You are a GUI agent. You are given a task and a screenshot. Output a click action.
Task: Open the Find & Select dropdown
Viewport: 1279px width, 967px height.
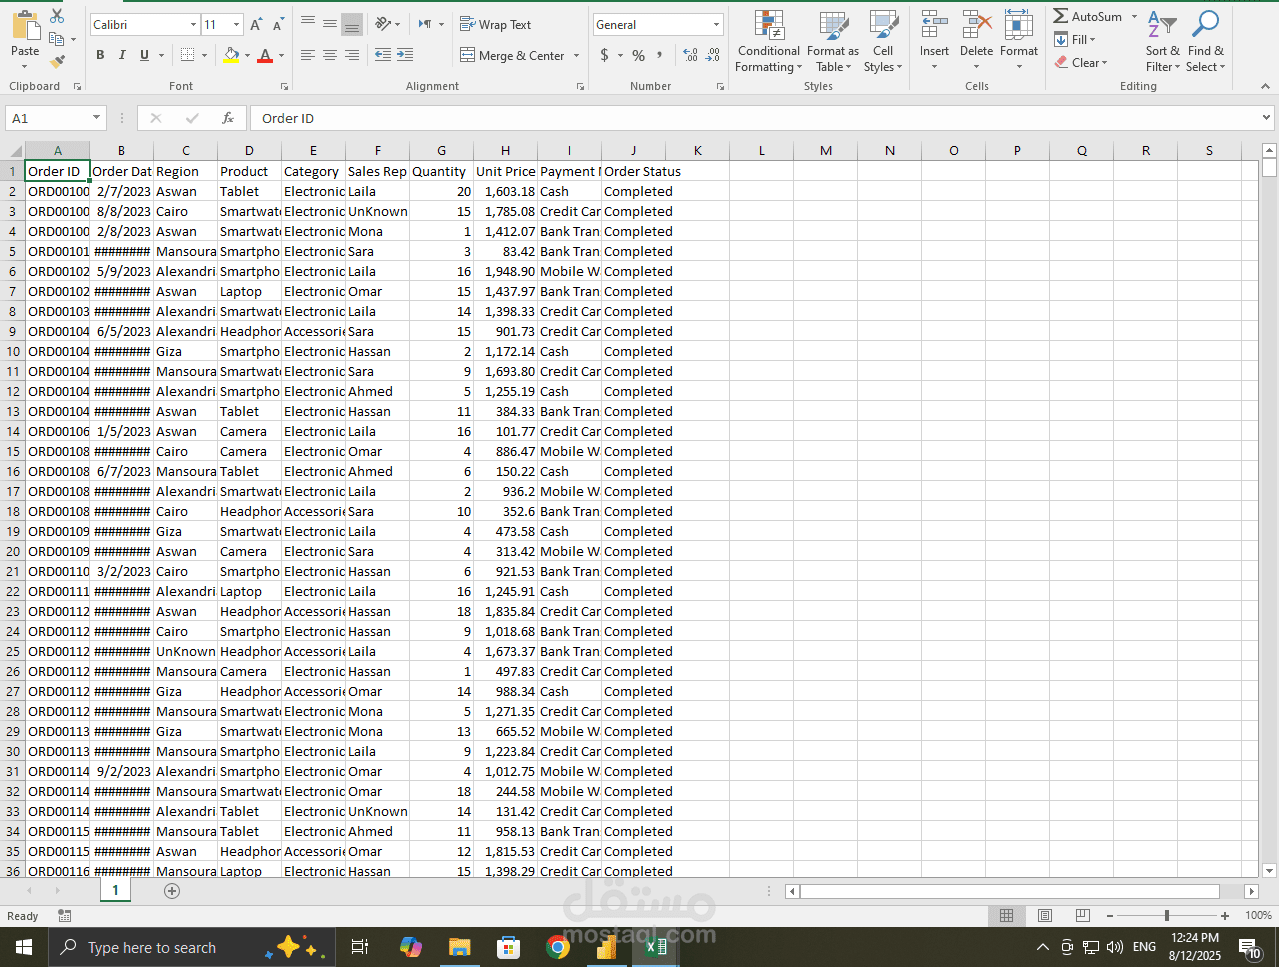[x=1205, y=42]
